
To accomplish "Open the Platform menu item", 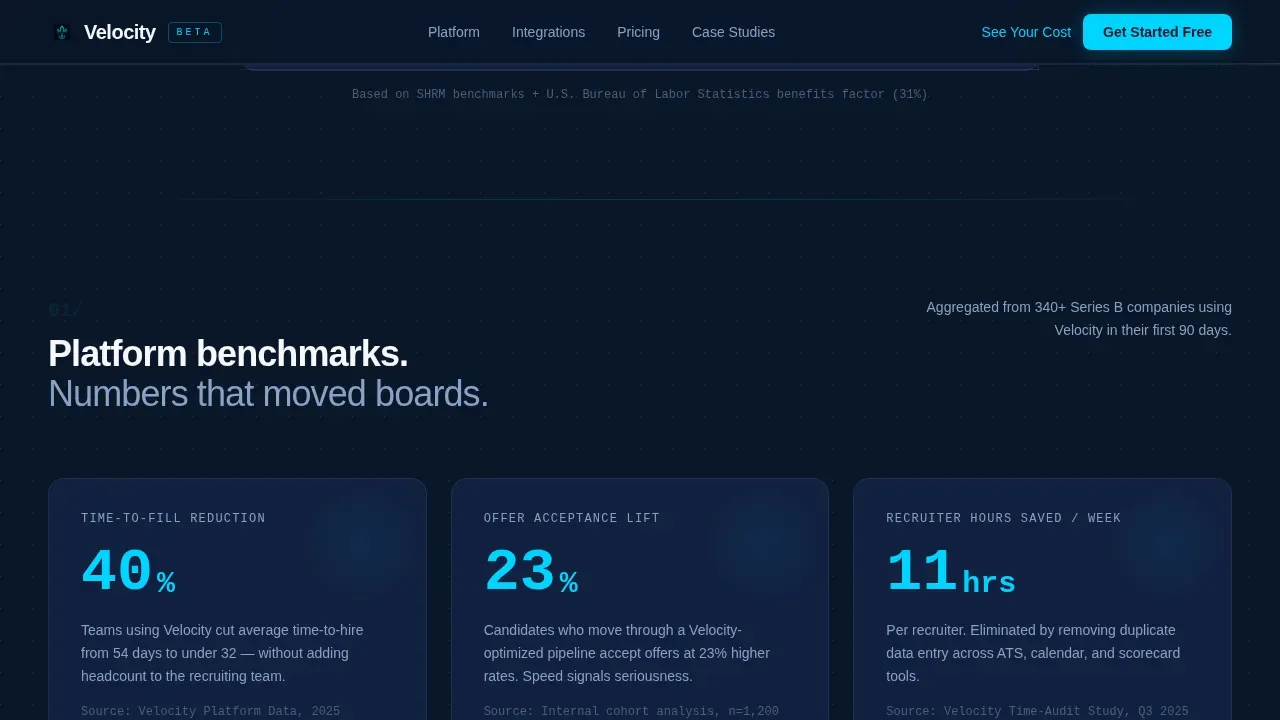I will (454, 32).
